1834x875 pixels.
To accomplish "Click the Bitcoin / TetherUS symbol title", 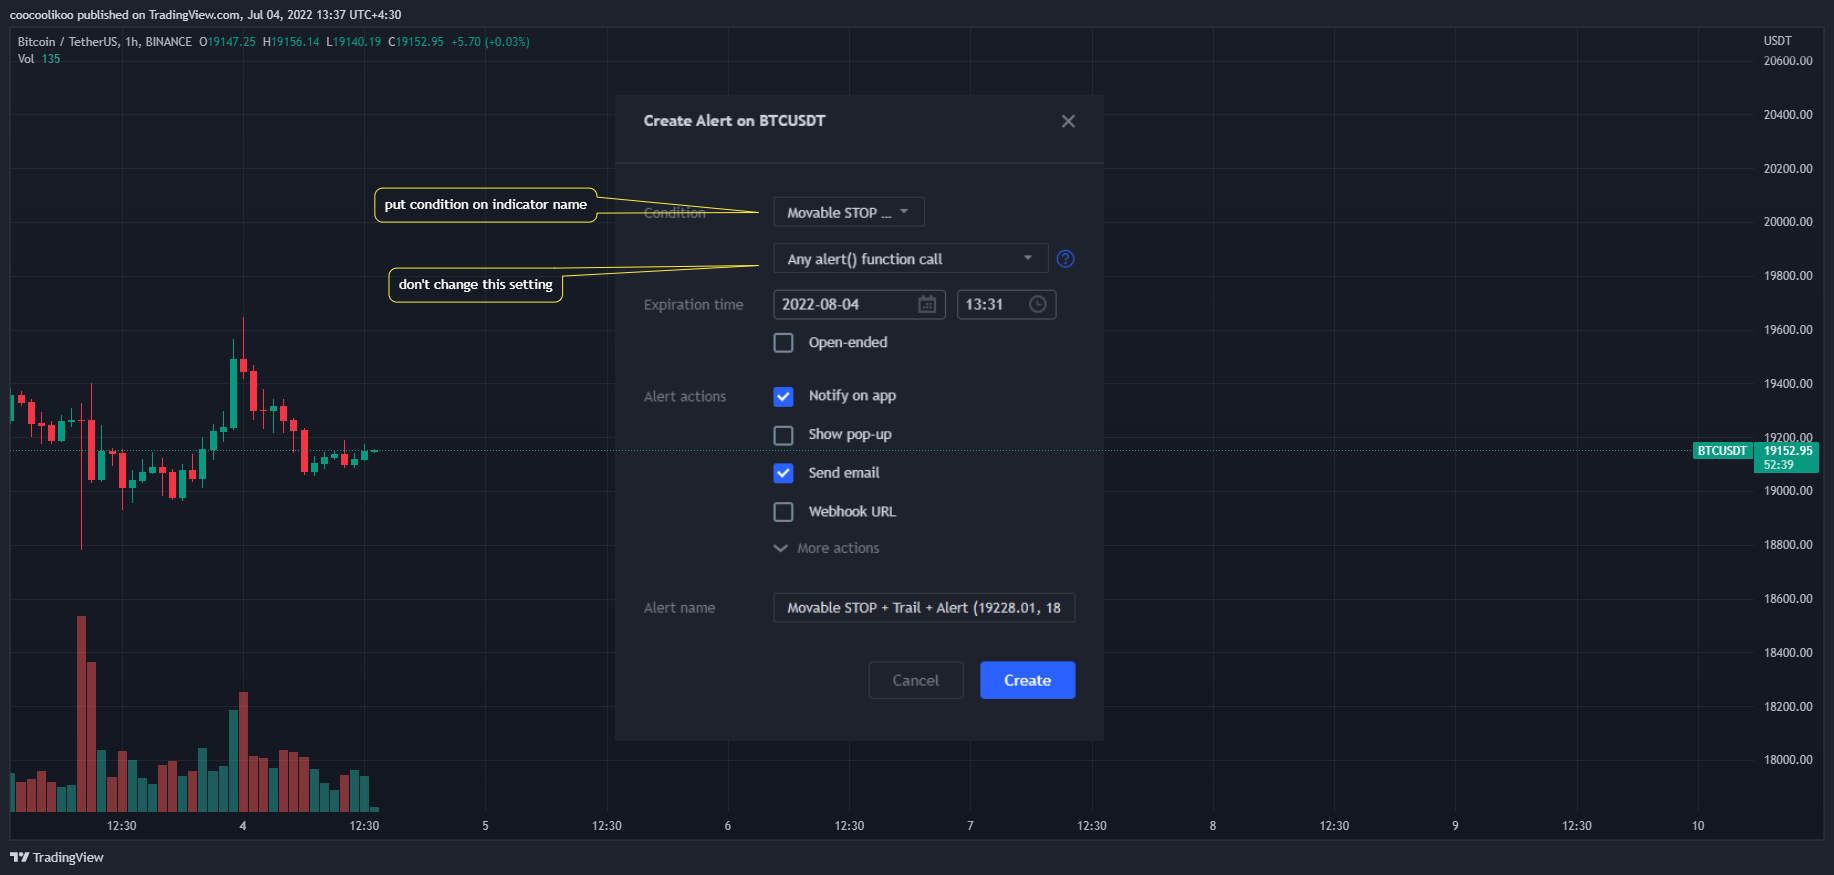I will pyautogui.click(x=67, y=42).
